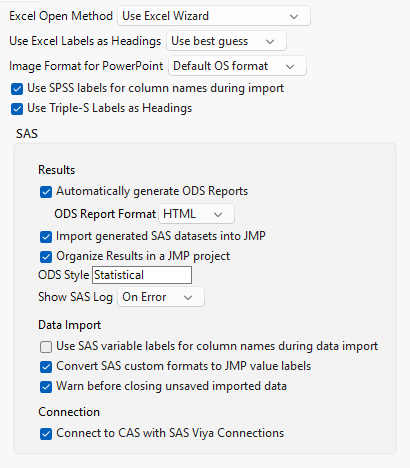Toggle Convert SAS custom formats to value labels
410x468 pixels.
46,367
